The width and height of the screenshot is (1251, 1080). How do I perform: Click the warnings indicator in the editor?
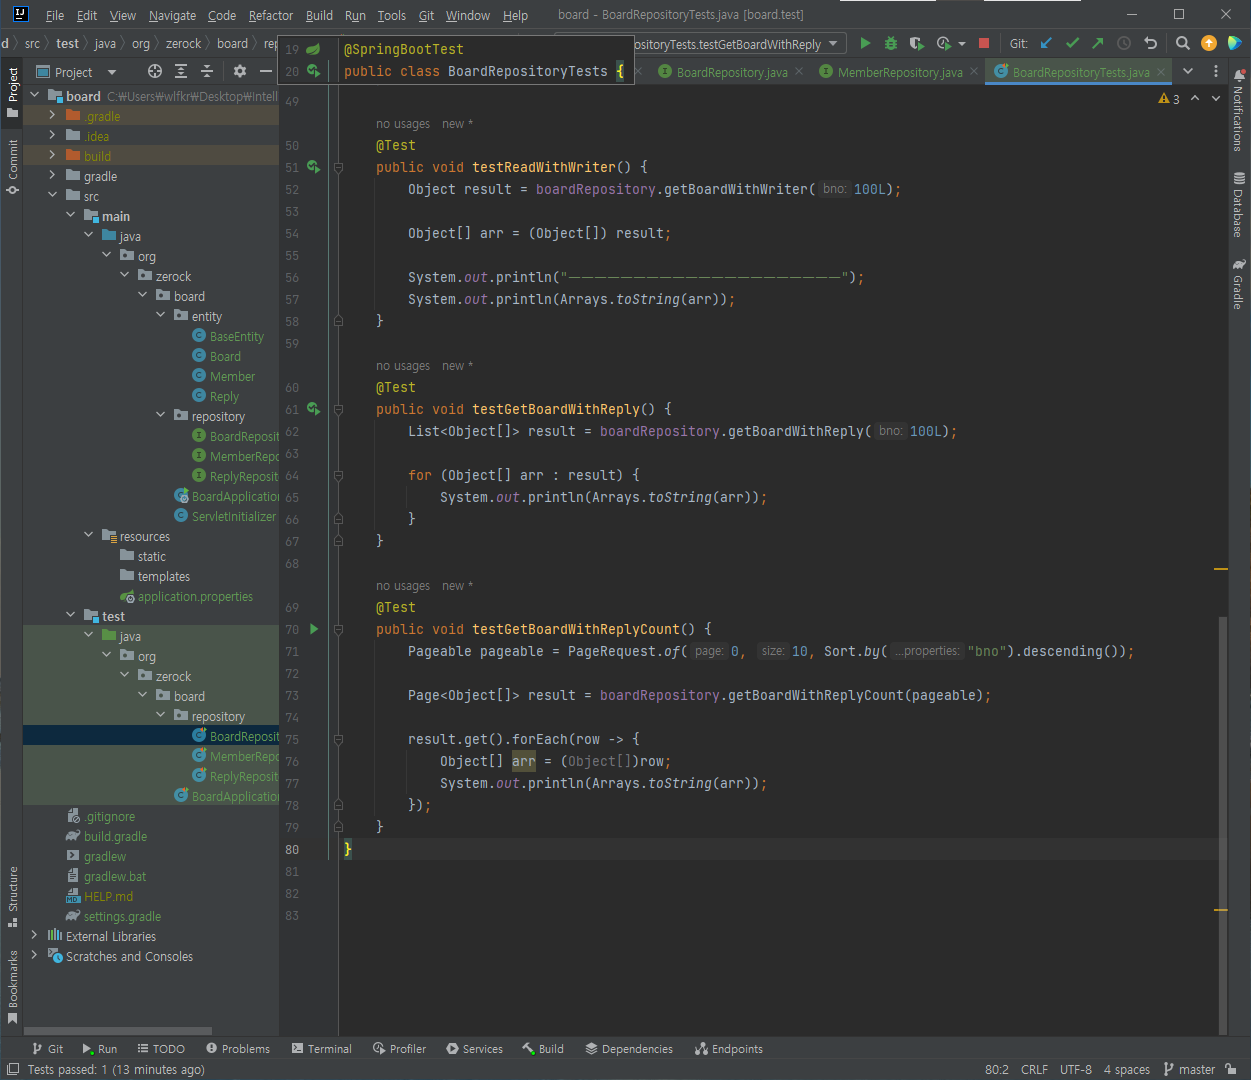coord(1169,99)
